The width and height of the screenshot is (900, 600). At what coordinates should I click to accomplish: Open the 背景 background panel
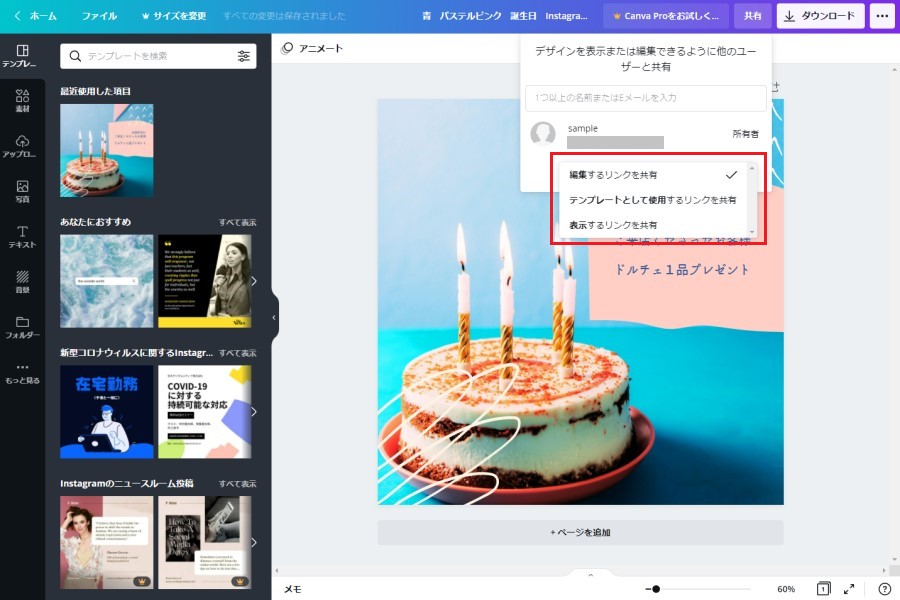pyautogui.click(x=22, y=281)
